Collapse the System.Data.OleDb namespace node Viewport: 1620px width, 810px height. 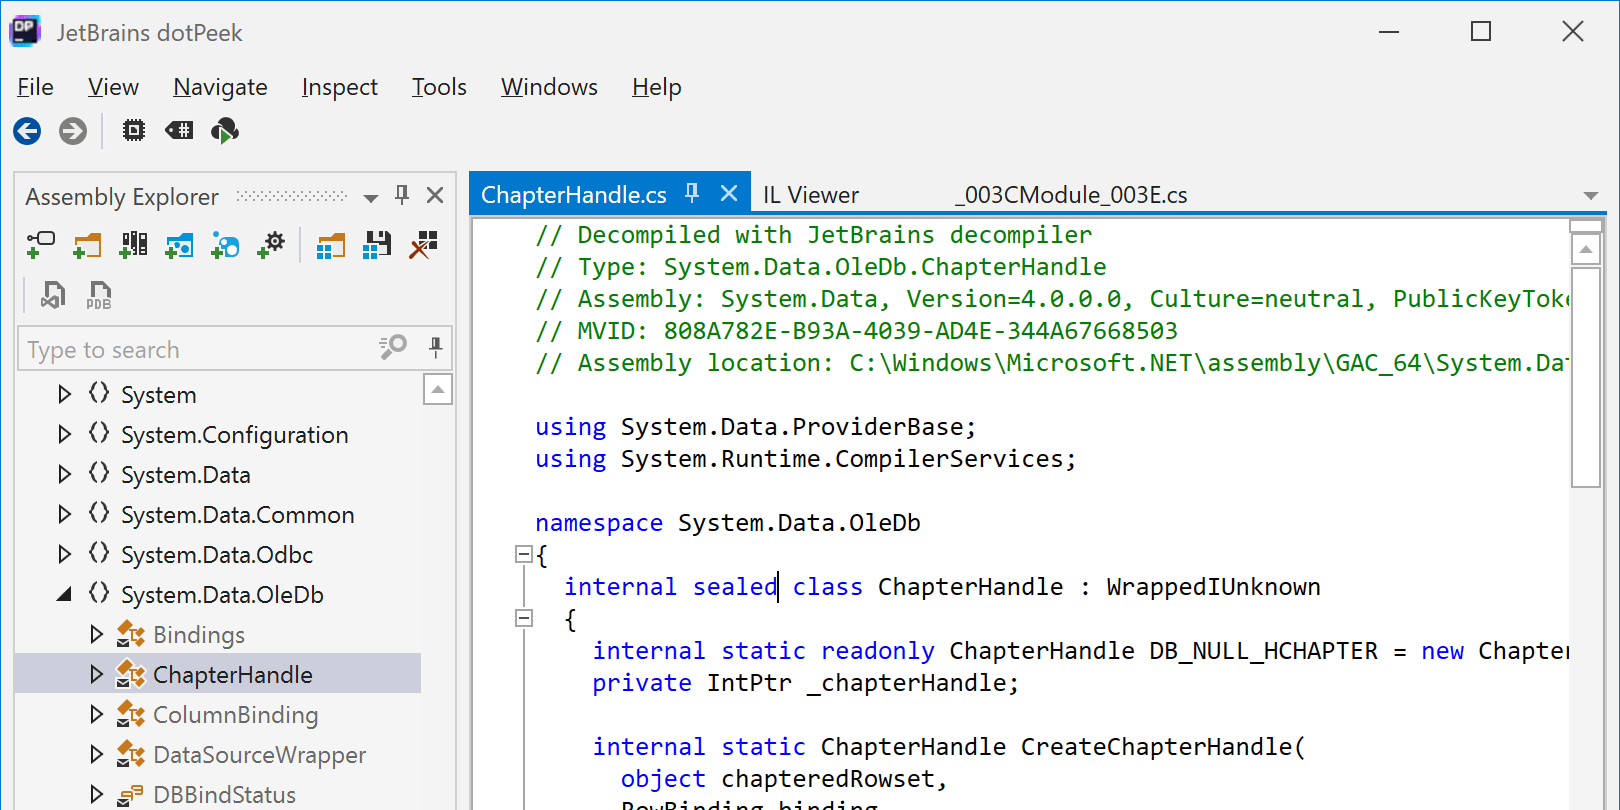65,595
